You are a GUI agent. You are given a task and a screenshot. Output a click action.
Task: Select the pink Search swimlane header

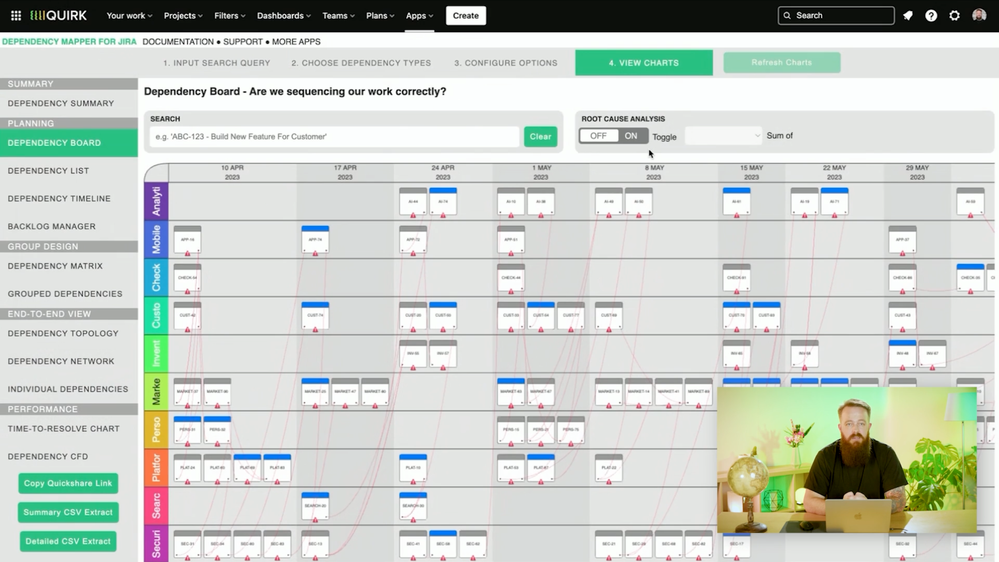(x=156, y=506)
